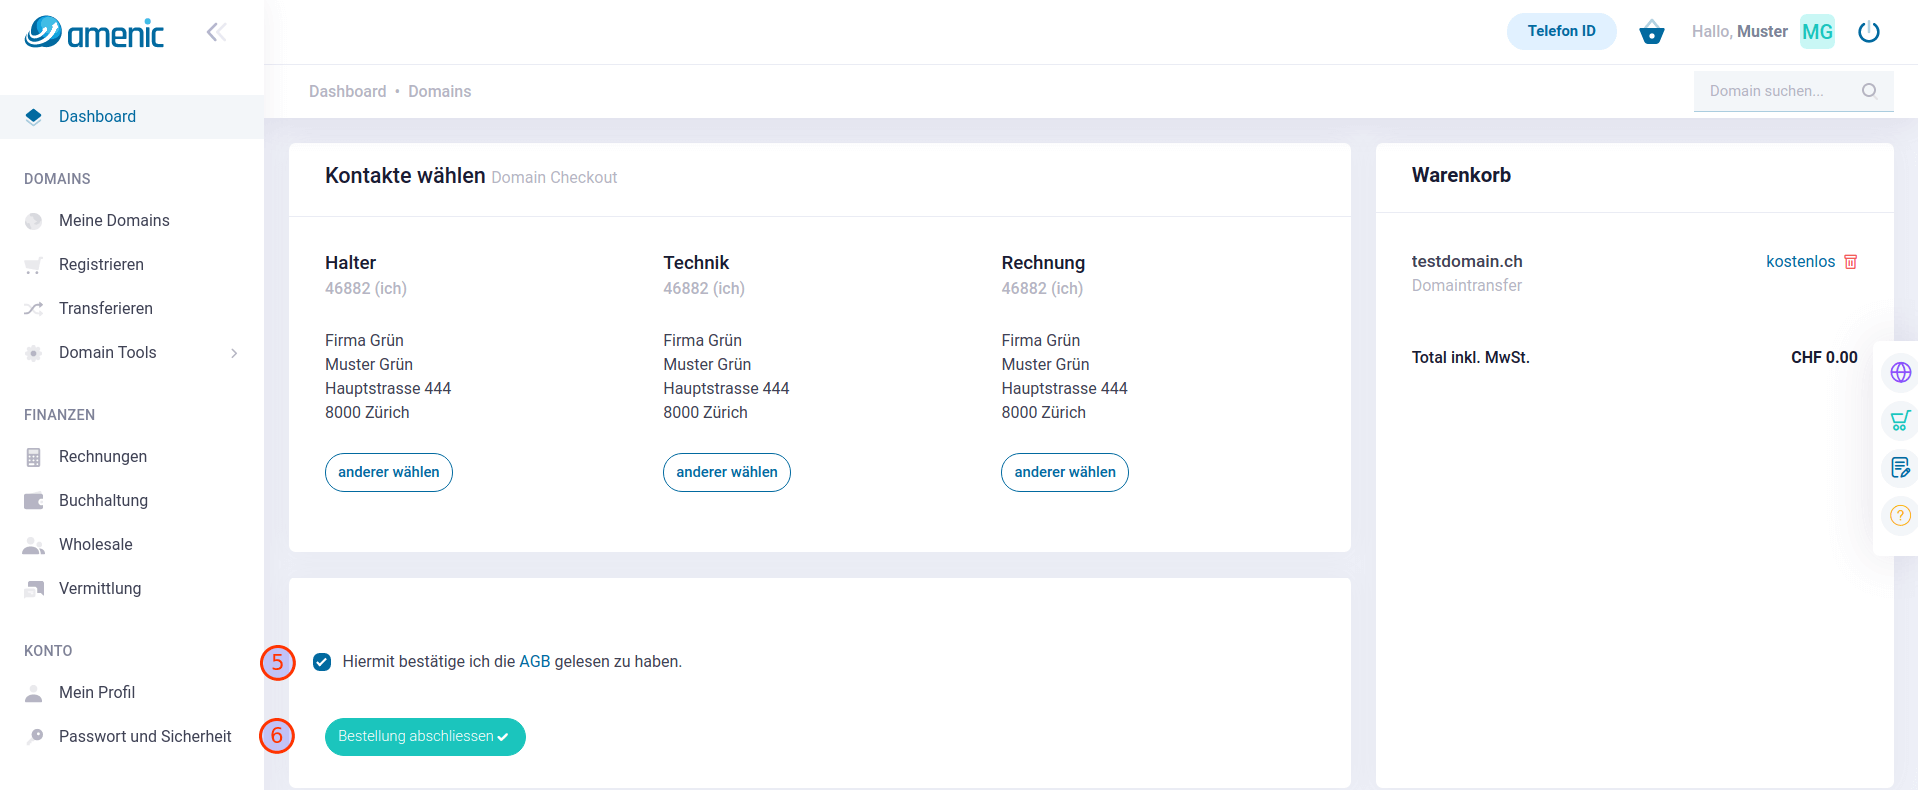Image resolution: width=1918 pixels, height=791 pixels.
Task: Open the cart icon in right floating panel
Action: tap(1900, 420)
